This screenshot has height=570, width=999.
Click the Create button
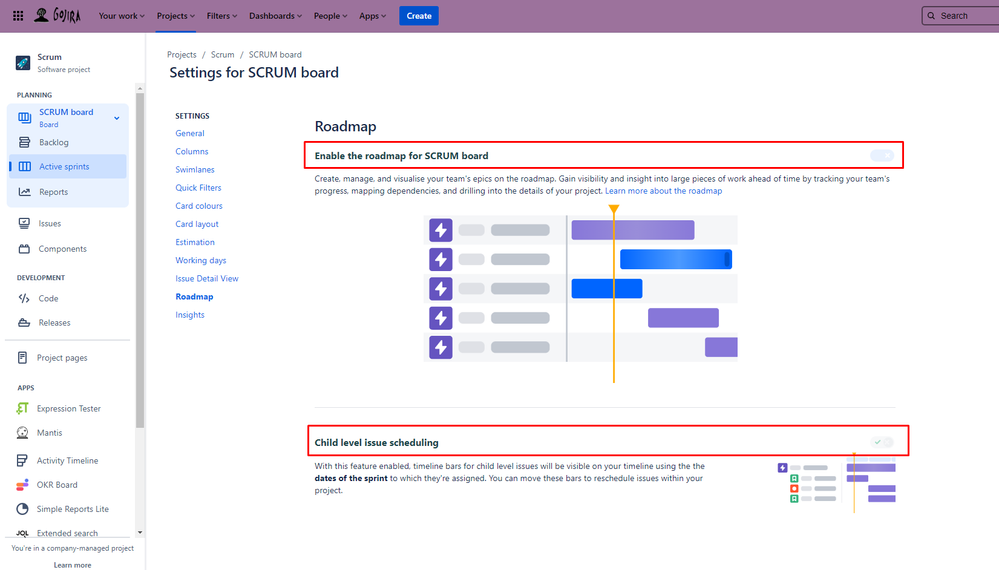(419, 16)
